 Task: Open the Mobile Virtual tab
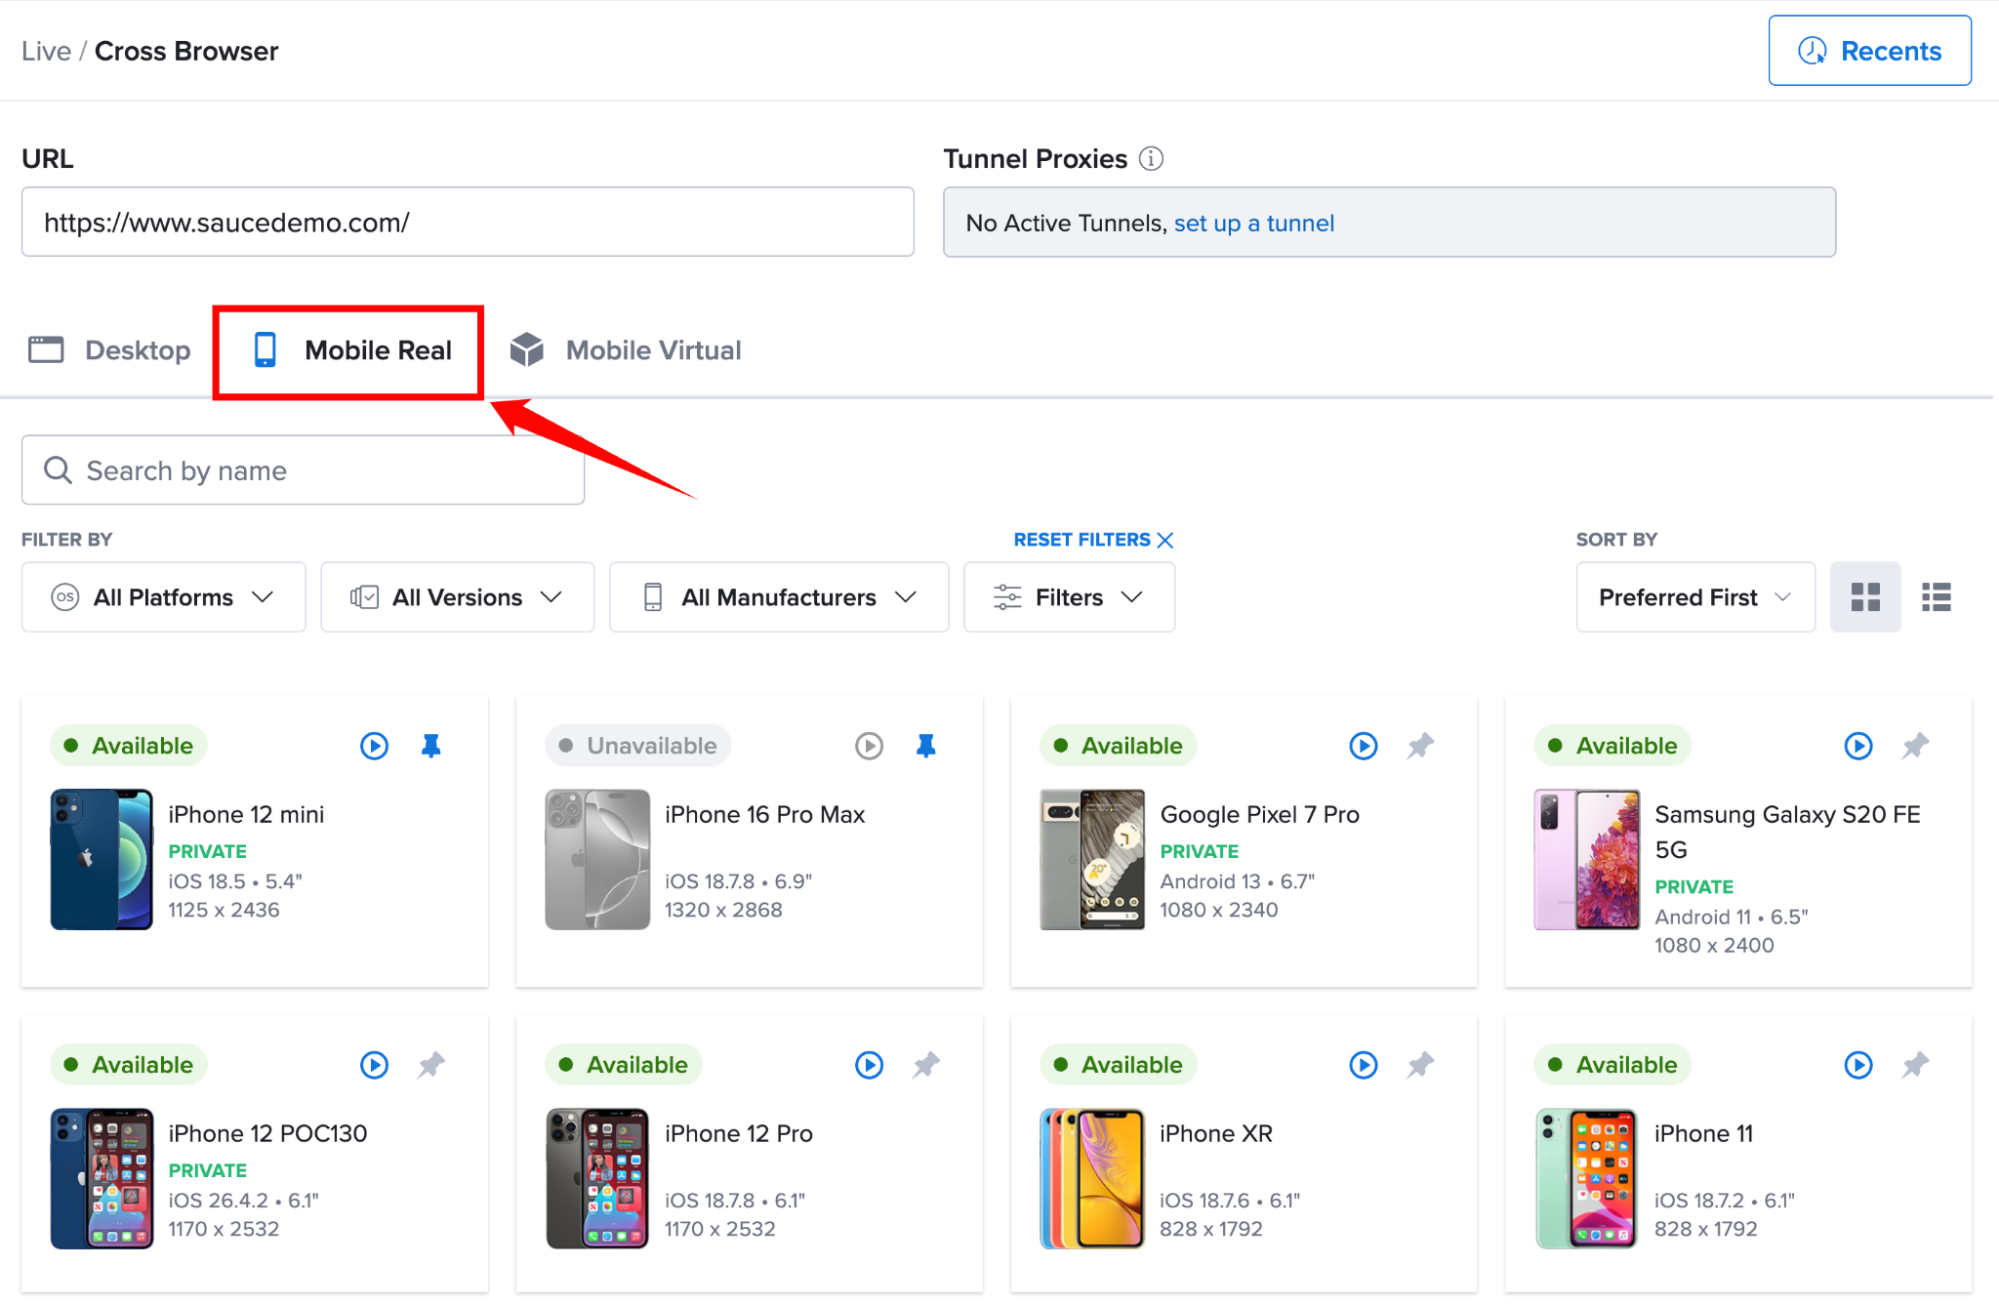(x=626, y=350)
